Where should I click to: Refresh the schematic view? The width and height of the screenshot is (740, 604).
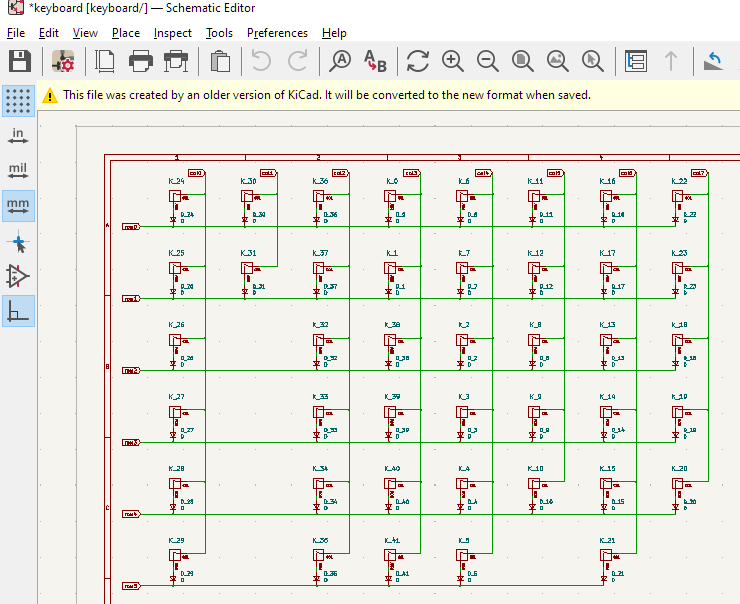pyautogui.click(x=418, y=61)
